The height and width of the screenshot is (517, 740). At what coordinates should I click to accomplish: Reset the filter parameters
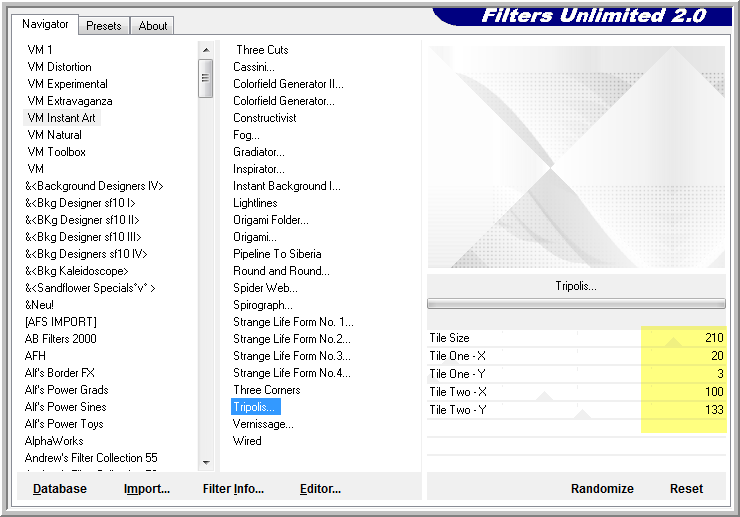point(686,489)
